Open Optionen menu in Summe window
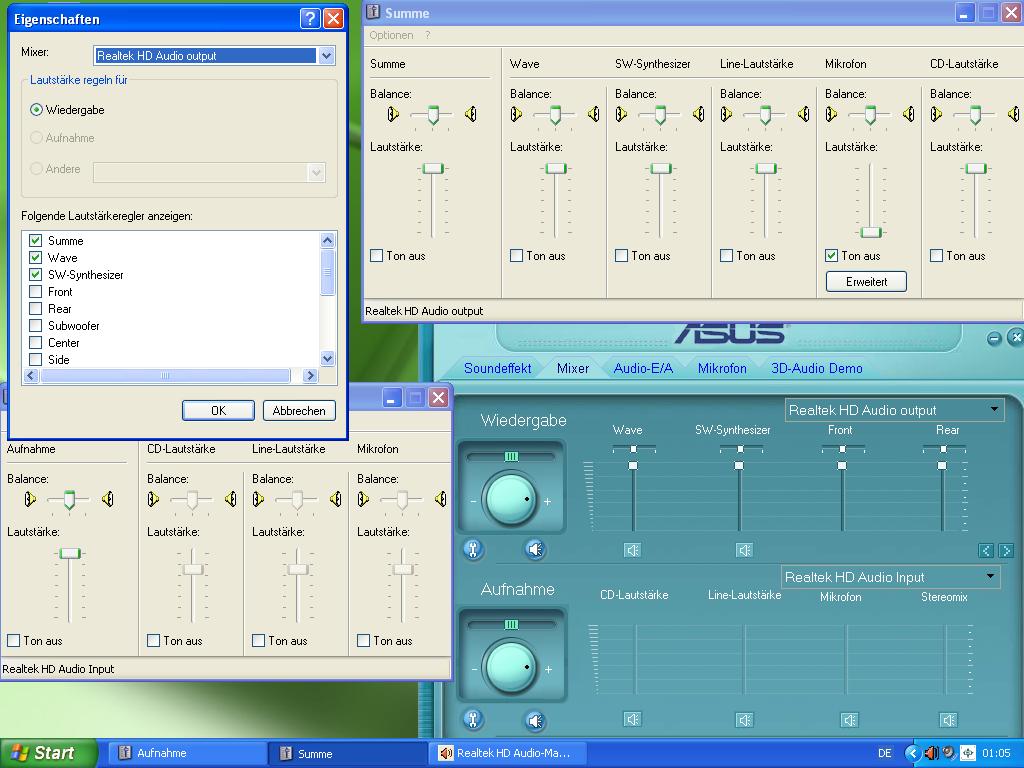The width and height of the screenshot is (1024, 768). (x=391, y=35)
